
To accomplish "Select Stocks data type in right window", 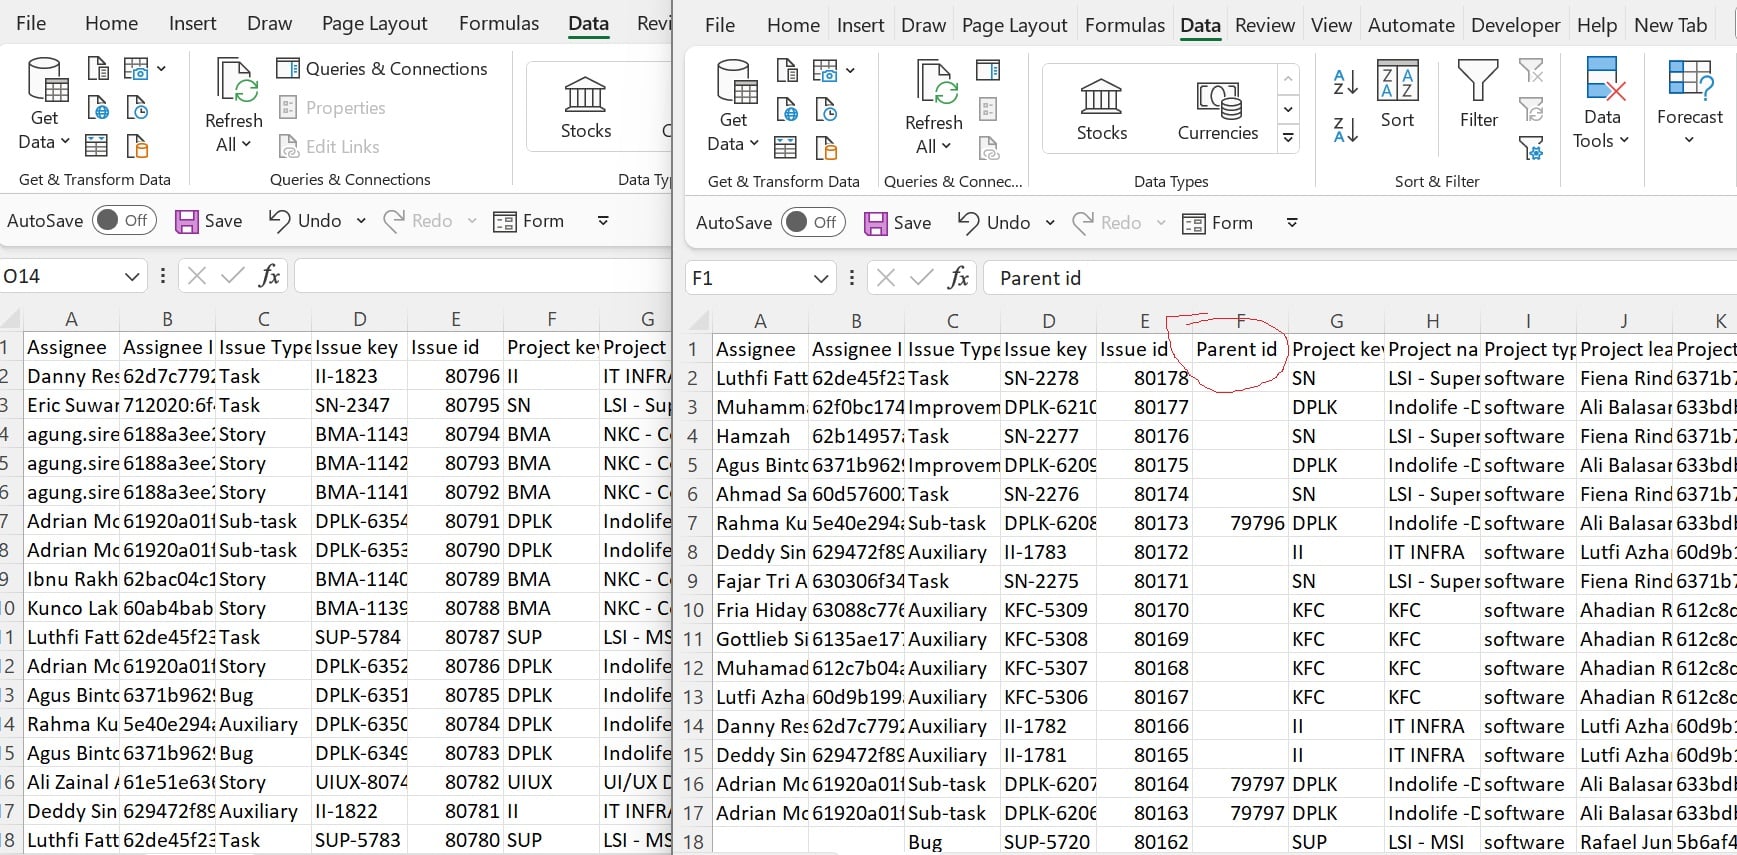I will (x=1101, y=108).
